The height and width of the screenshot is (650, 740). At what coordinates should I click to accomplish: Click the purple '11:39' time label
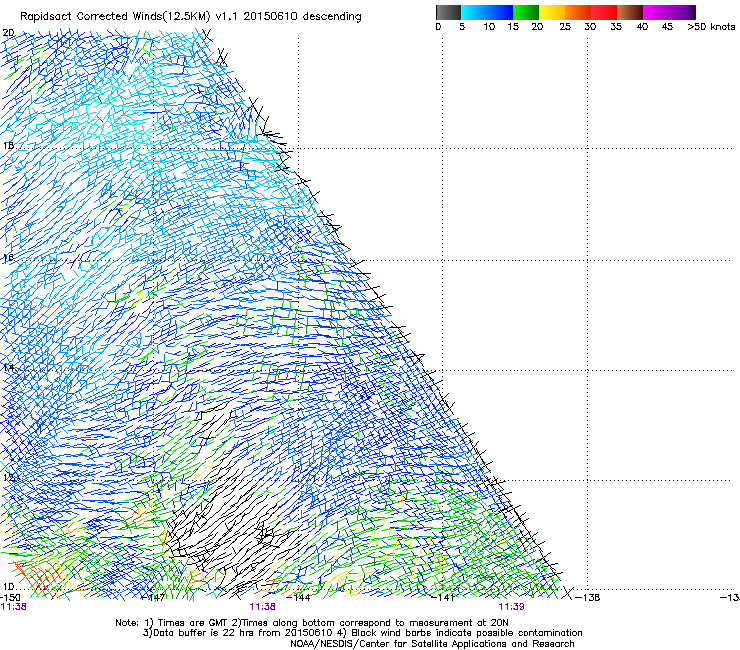tap(511, 607)
